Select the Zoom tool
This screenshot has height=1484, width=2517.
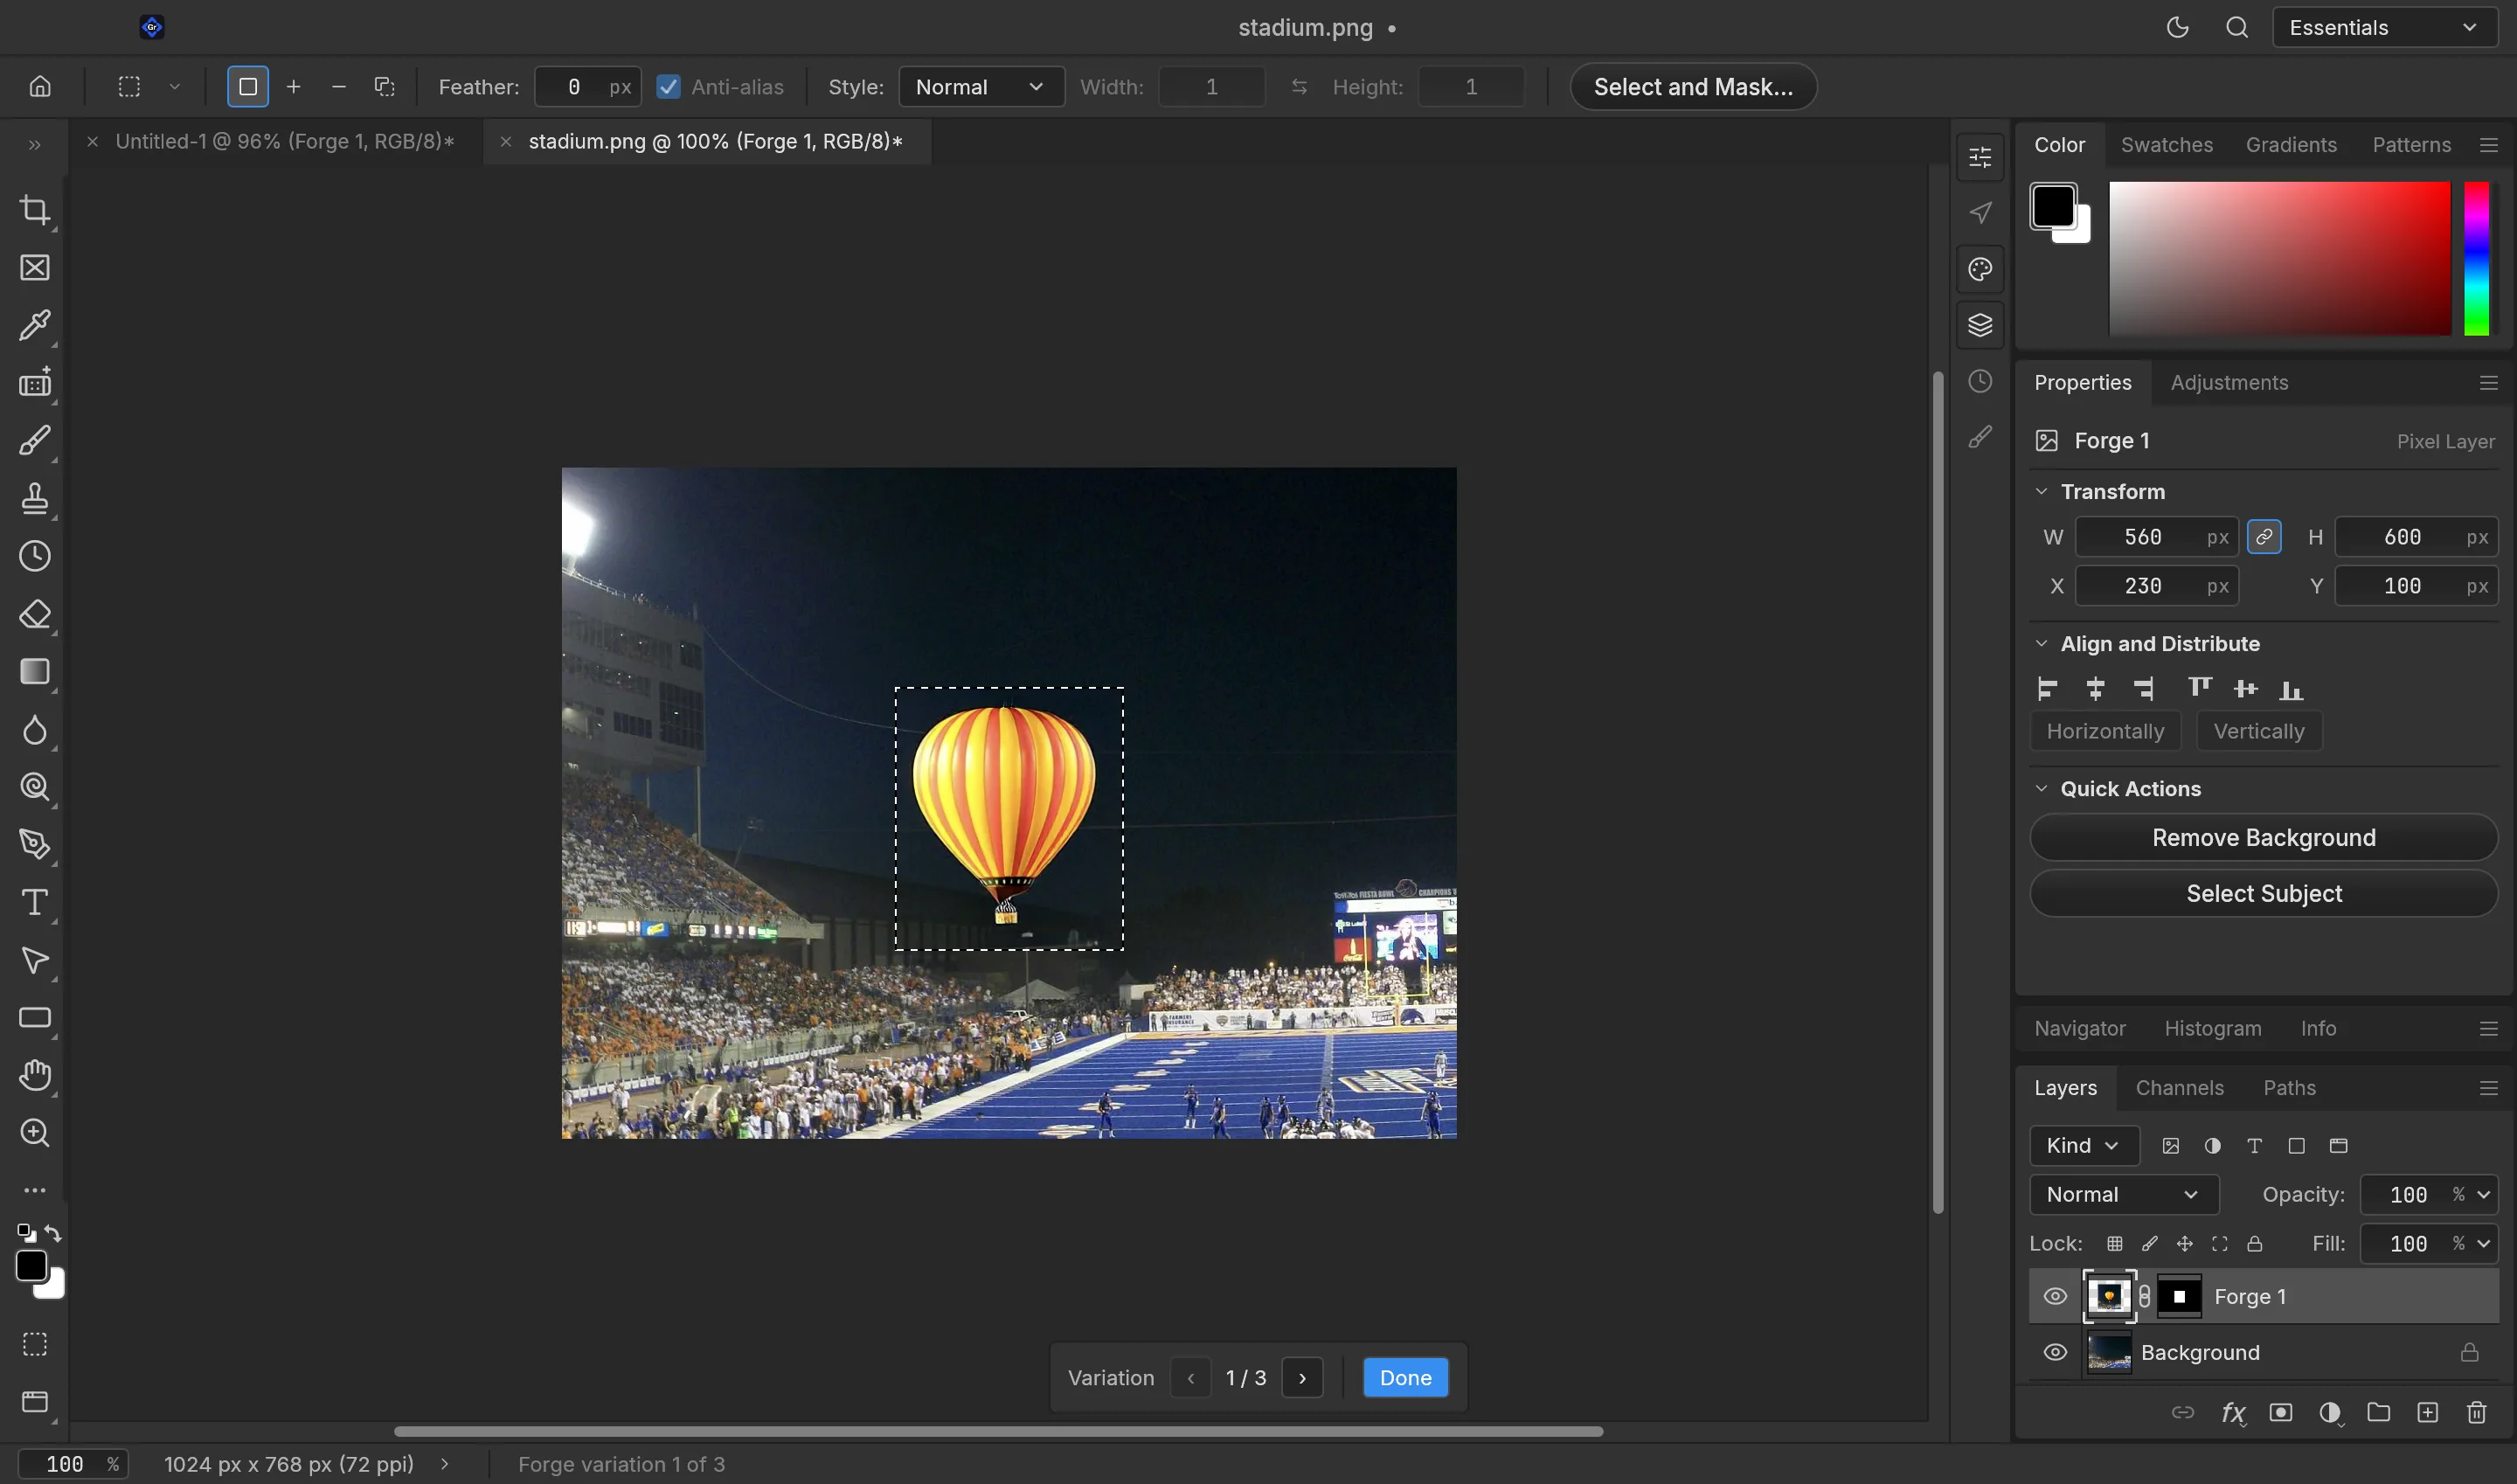click(x=35, y=1132)
